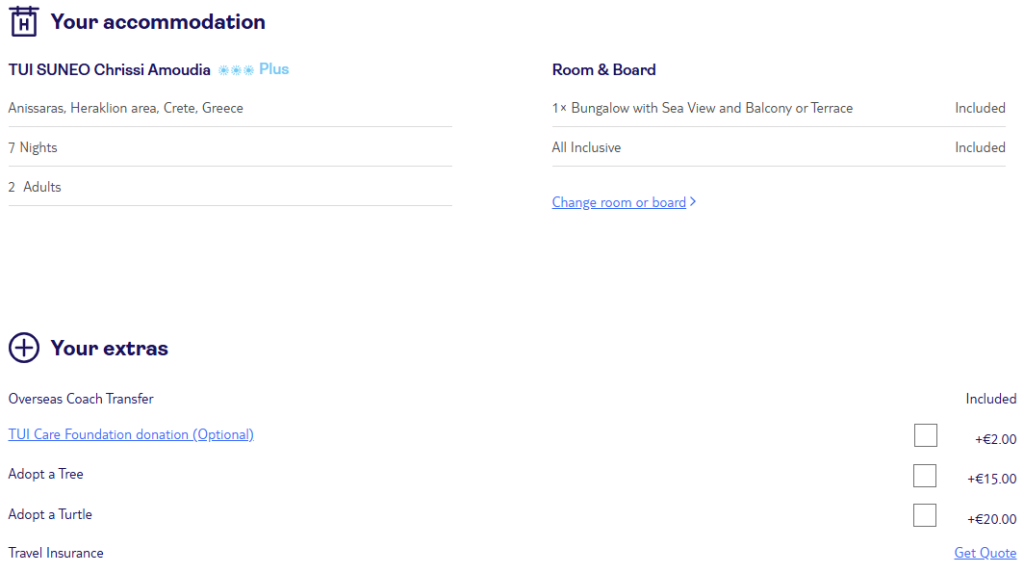
Task: Click the three-sun rating icons beside hotel name
Action: click(236, 70)
